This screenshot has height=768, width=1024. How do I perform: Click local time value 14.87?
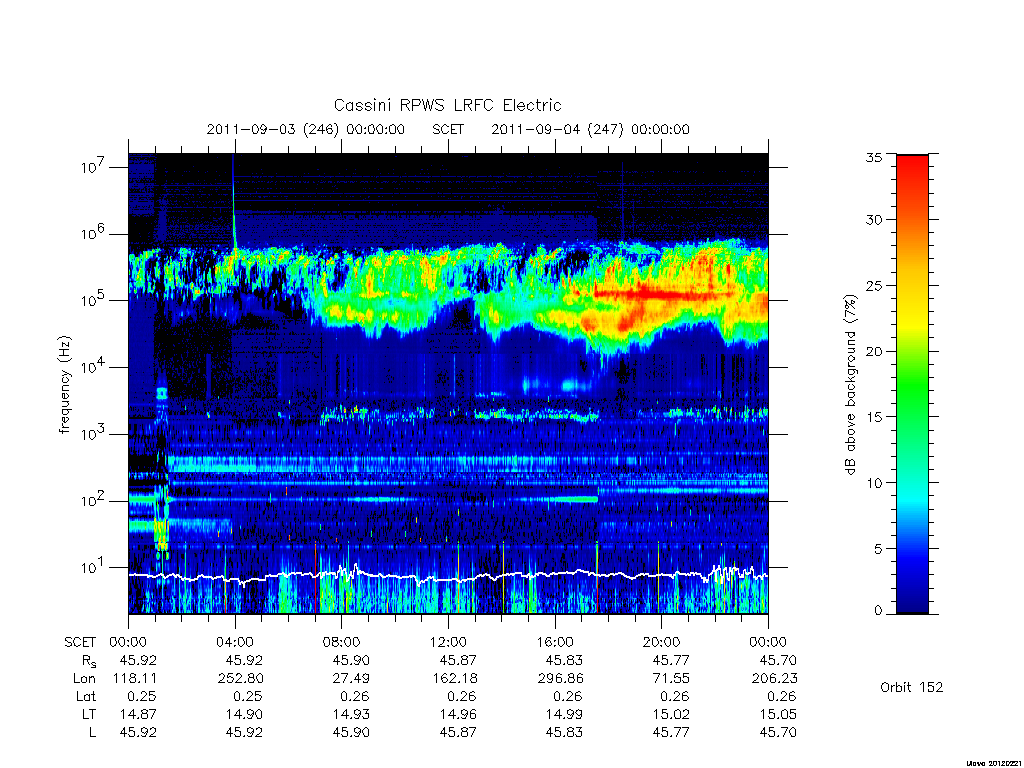tap(138, 714)
